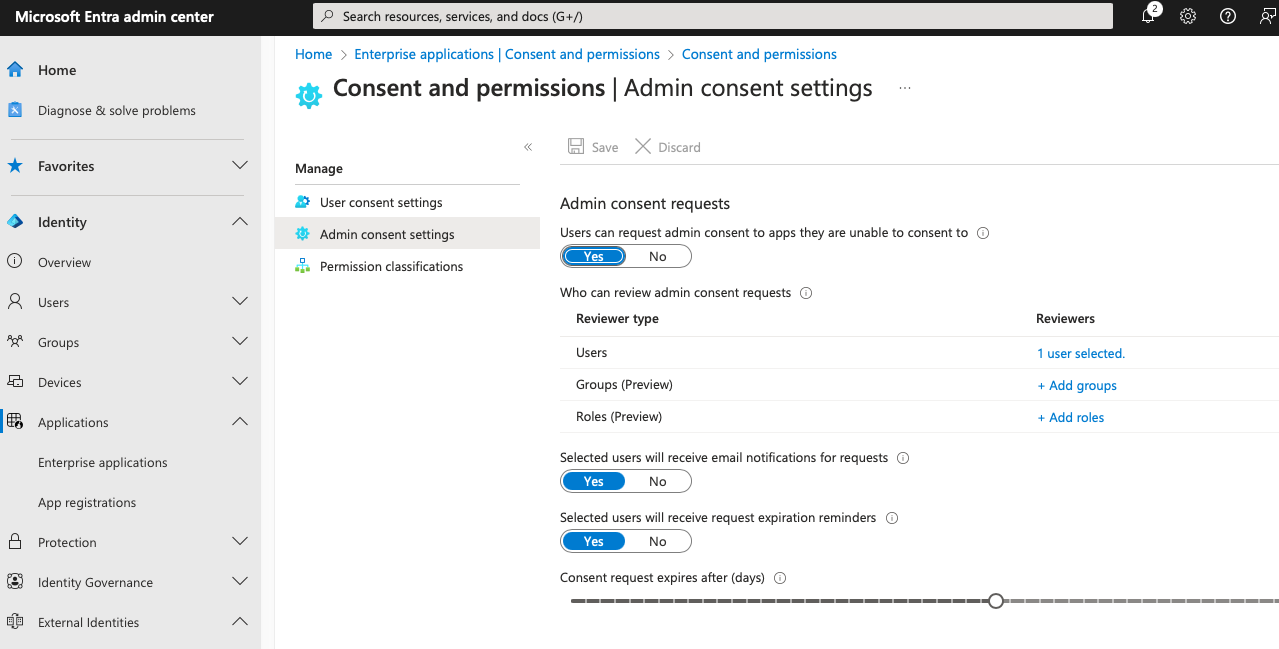Click the consent expiration slider handle
Screen dimensions: 1279x649
click(995, 601)
